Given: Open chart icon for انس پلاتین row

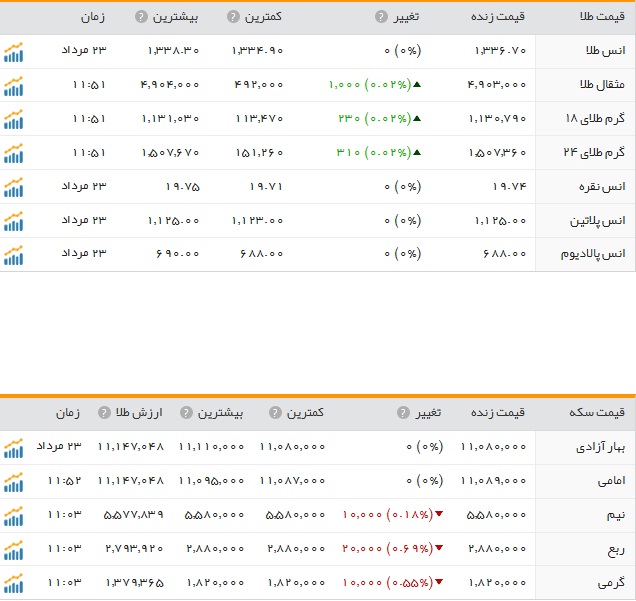Looking at the screenshot, I should pyautogui.click(x=13, y=221).
